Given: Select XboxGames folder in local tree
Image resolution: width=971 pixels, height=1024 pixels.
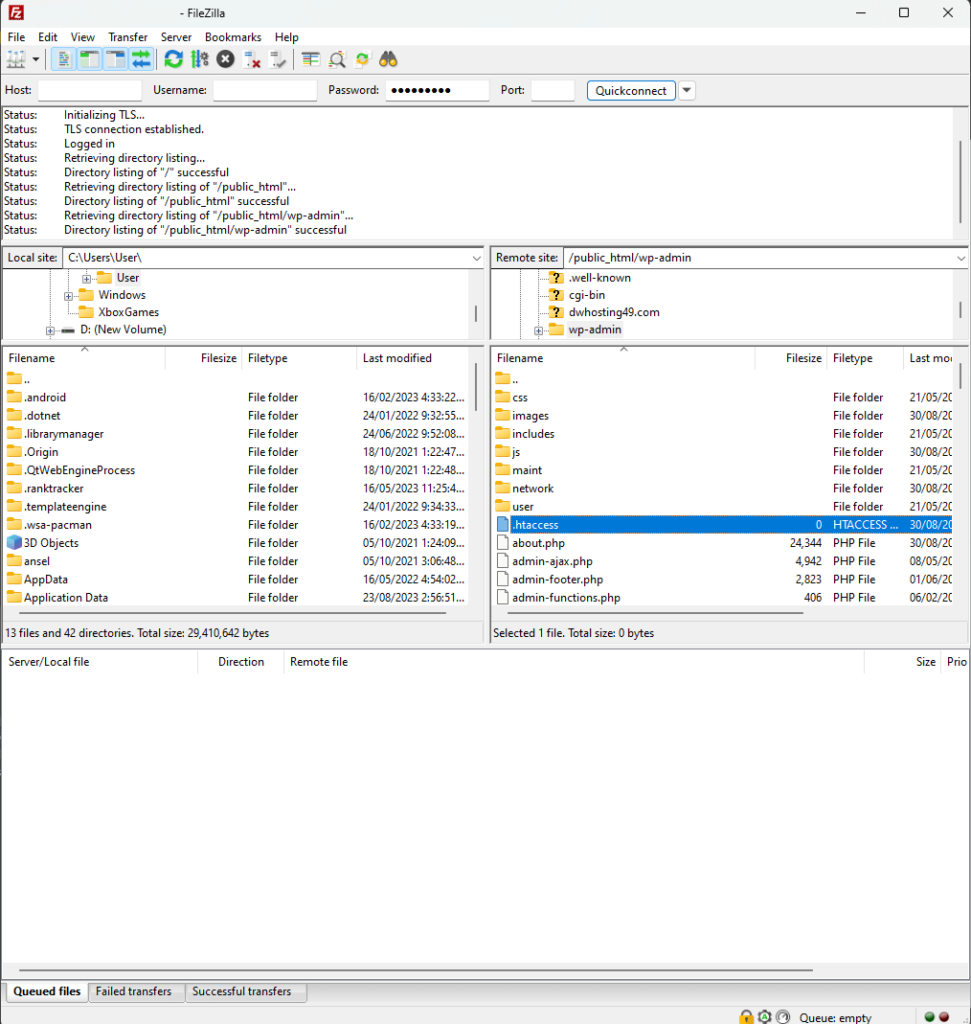Looking at the screenshot, I should [x=129, y=312].
